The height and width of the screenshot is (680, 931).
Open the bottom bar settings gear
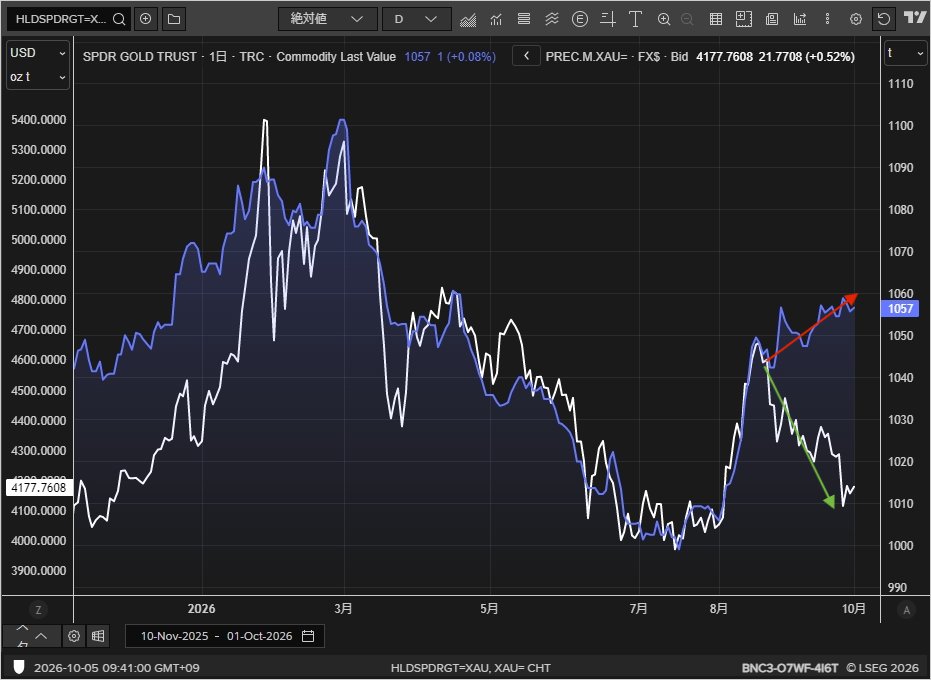pos(74,636)
